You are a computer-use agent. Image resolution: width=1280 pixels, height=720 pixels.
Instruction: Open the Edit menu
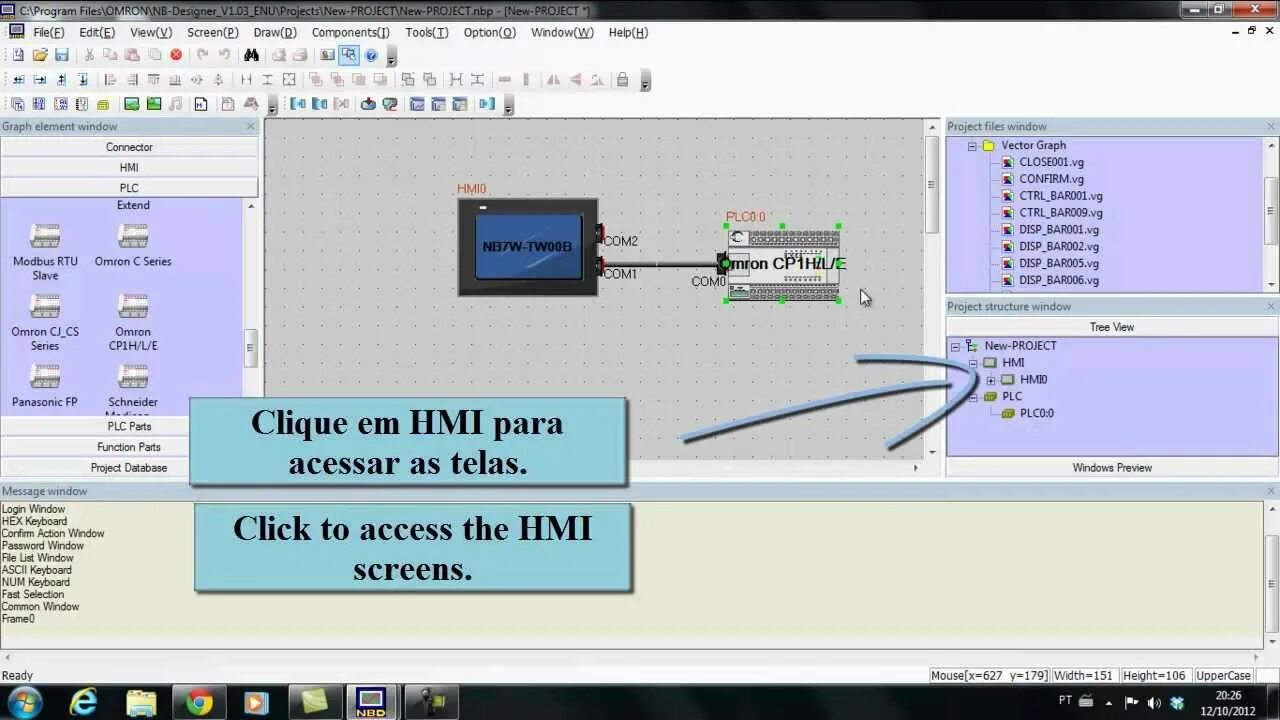click(x=97, y=32)
